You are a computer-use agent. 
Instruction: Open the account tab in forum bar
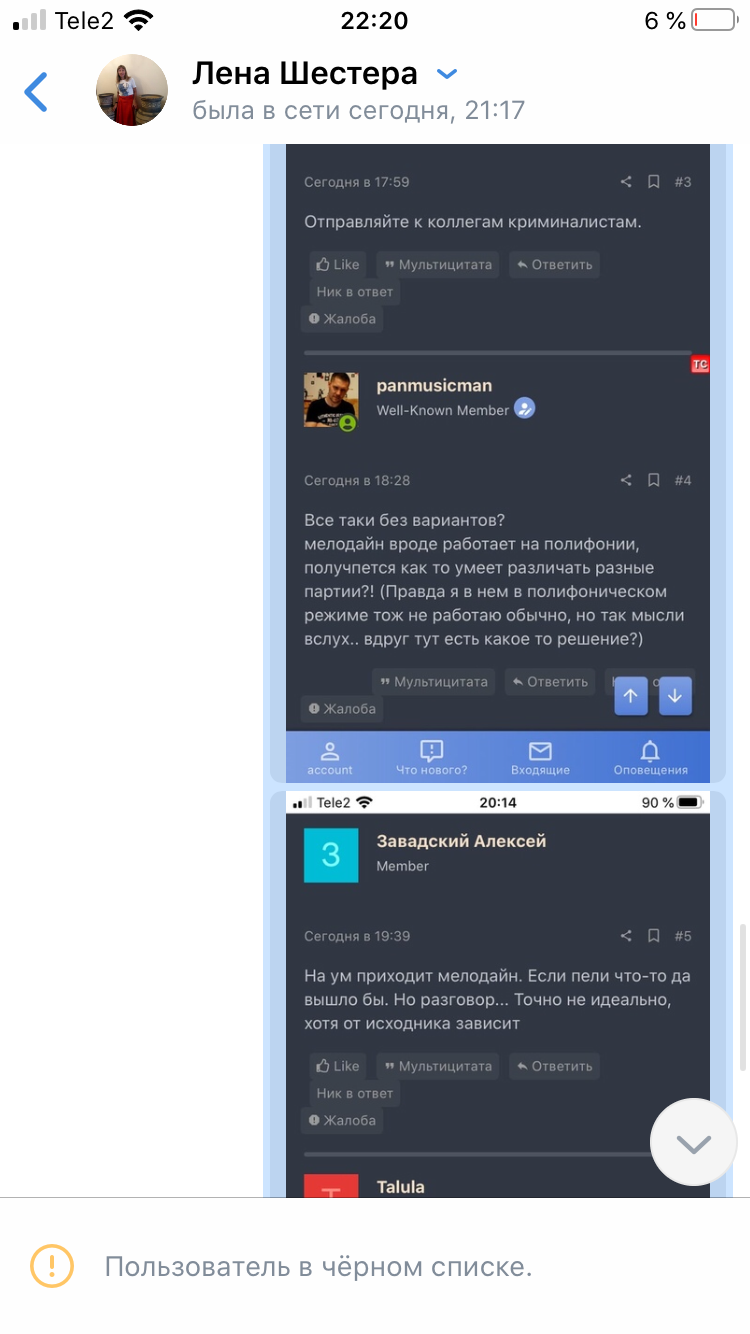(330, 758)
